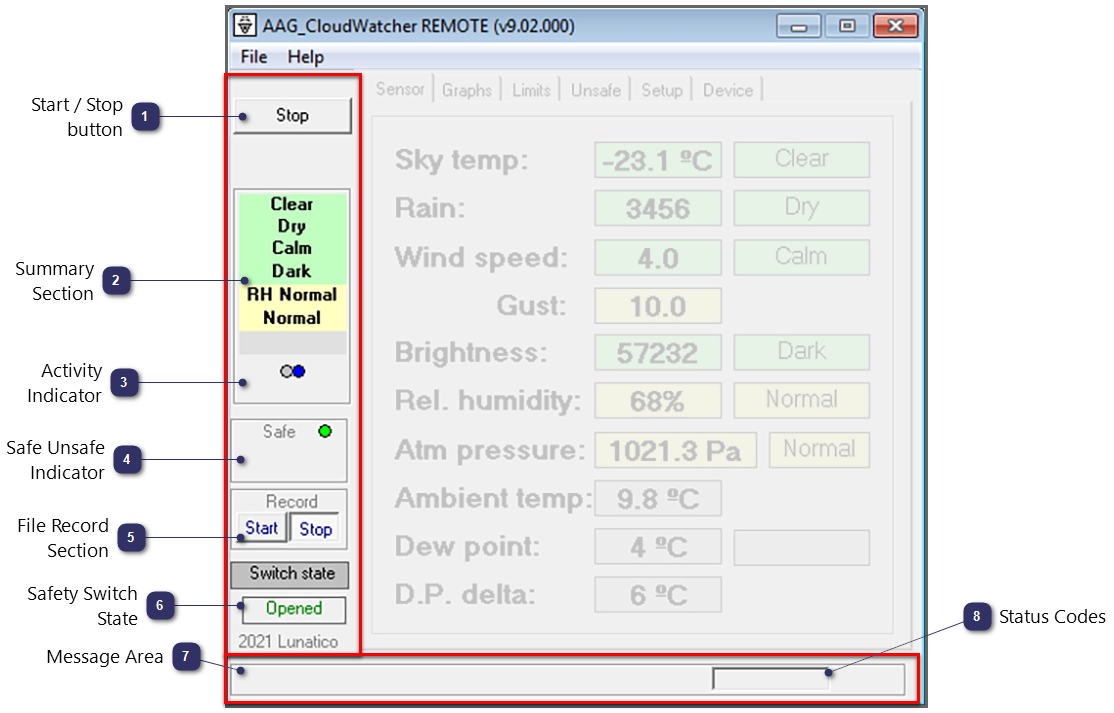Switch to the Graphs tab

(467, 90)
